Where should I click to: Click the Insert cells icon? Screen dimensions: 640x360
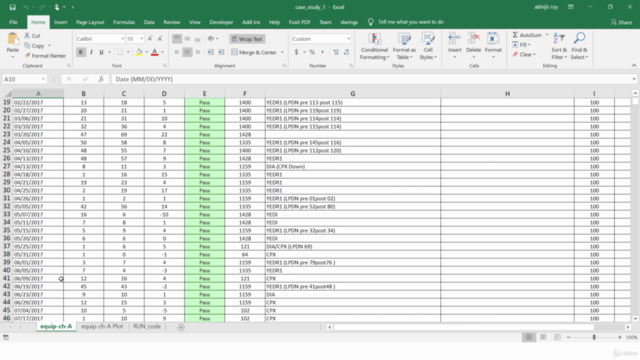[x=454, y=39]
